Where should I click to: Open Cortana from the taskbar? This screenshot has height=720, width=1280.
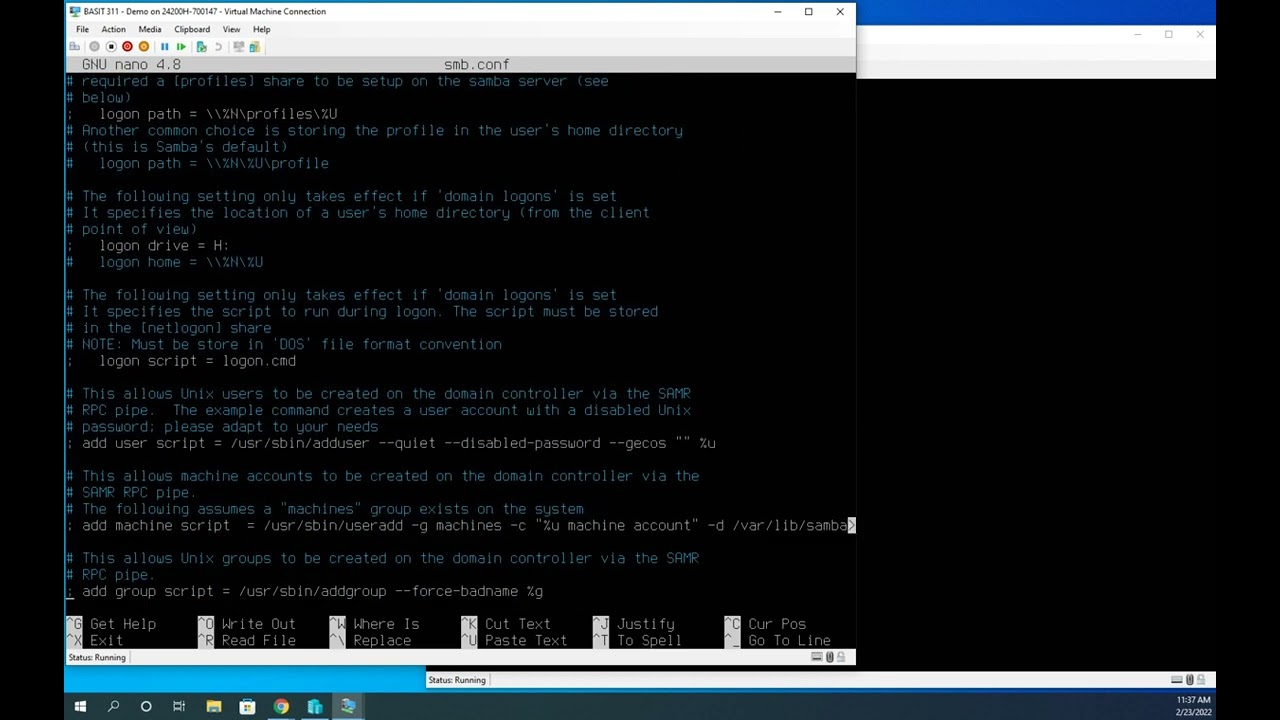click(x=146, y=707)
